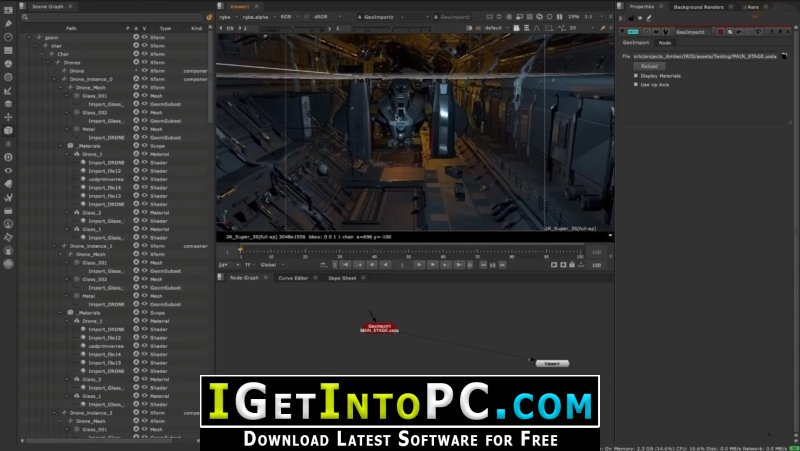This screenshot has height=451, width=800.
Task: Toggle the Use Up Axis checkbox
Action: tap(636, 84)
